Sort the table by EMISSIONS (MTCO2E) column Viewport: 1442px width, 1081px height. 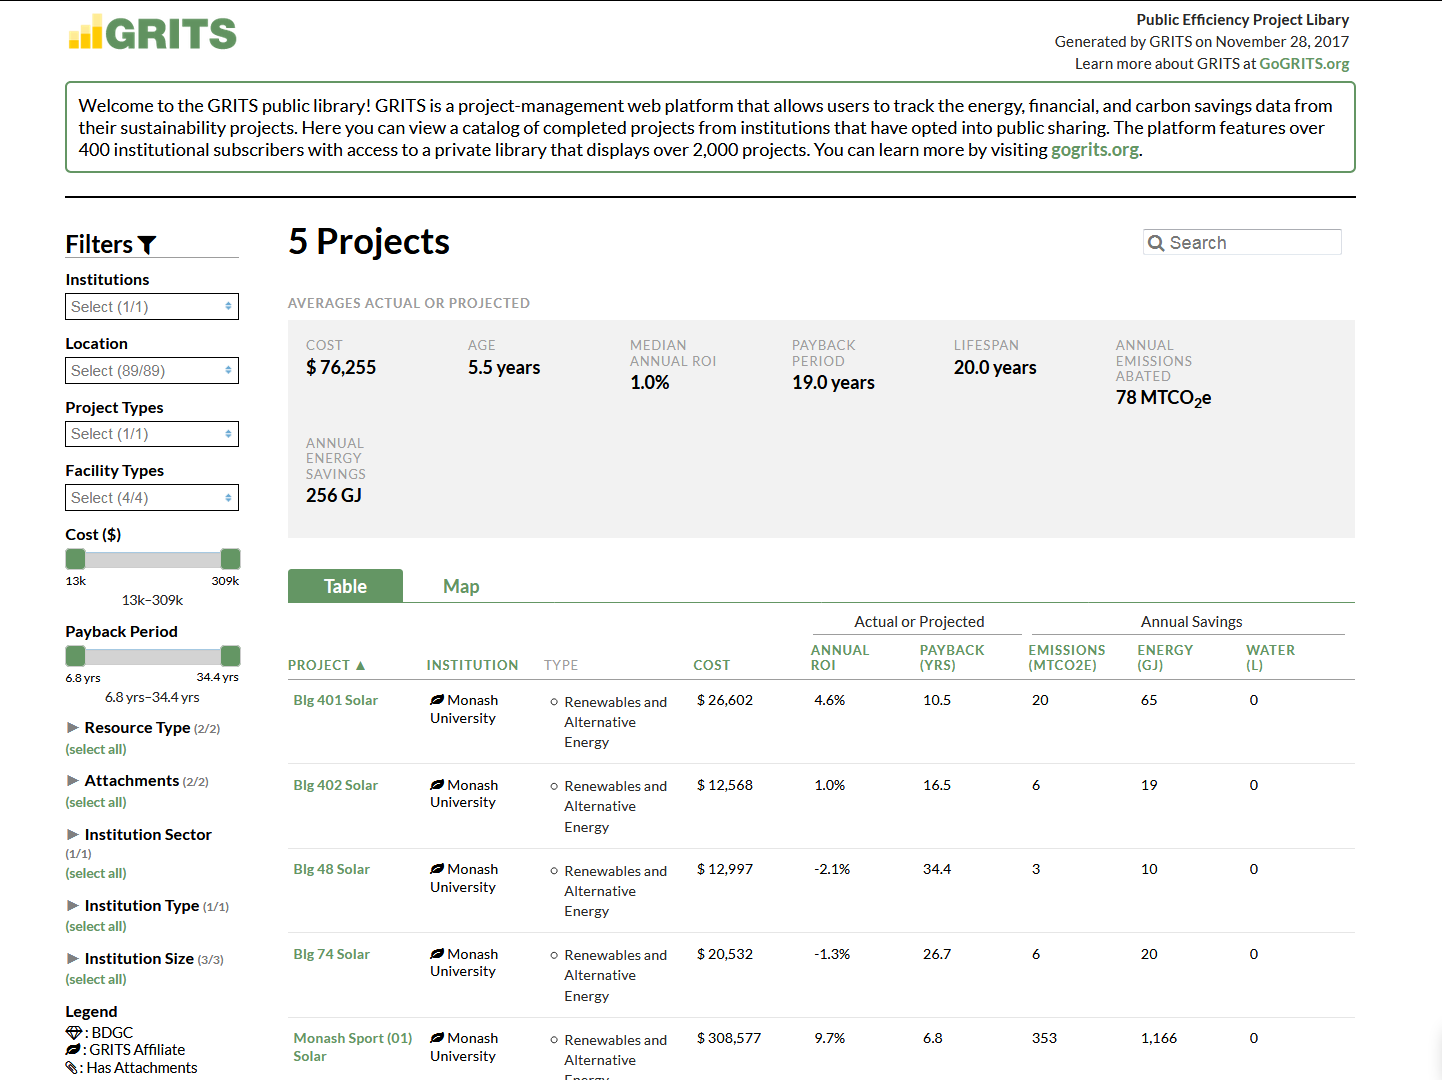[x=1067, y=657]
